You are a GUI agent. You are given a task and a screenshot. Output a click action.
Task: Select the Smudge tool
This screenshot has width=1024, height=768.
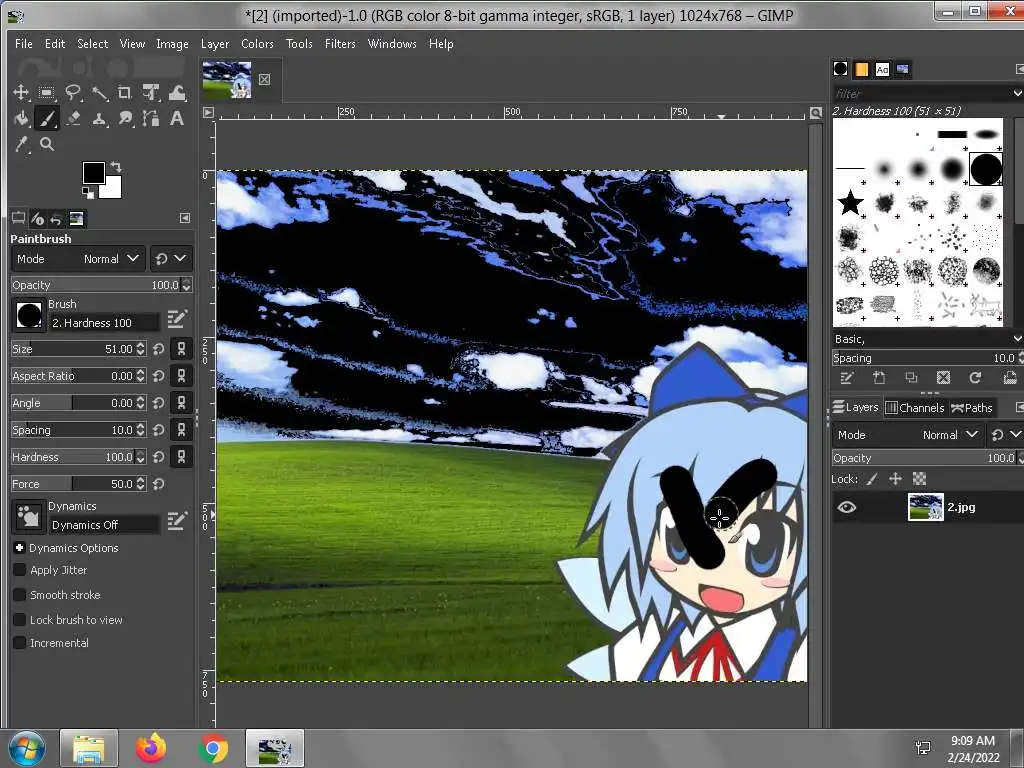point(125,118)
